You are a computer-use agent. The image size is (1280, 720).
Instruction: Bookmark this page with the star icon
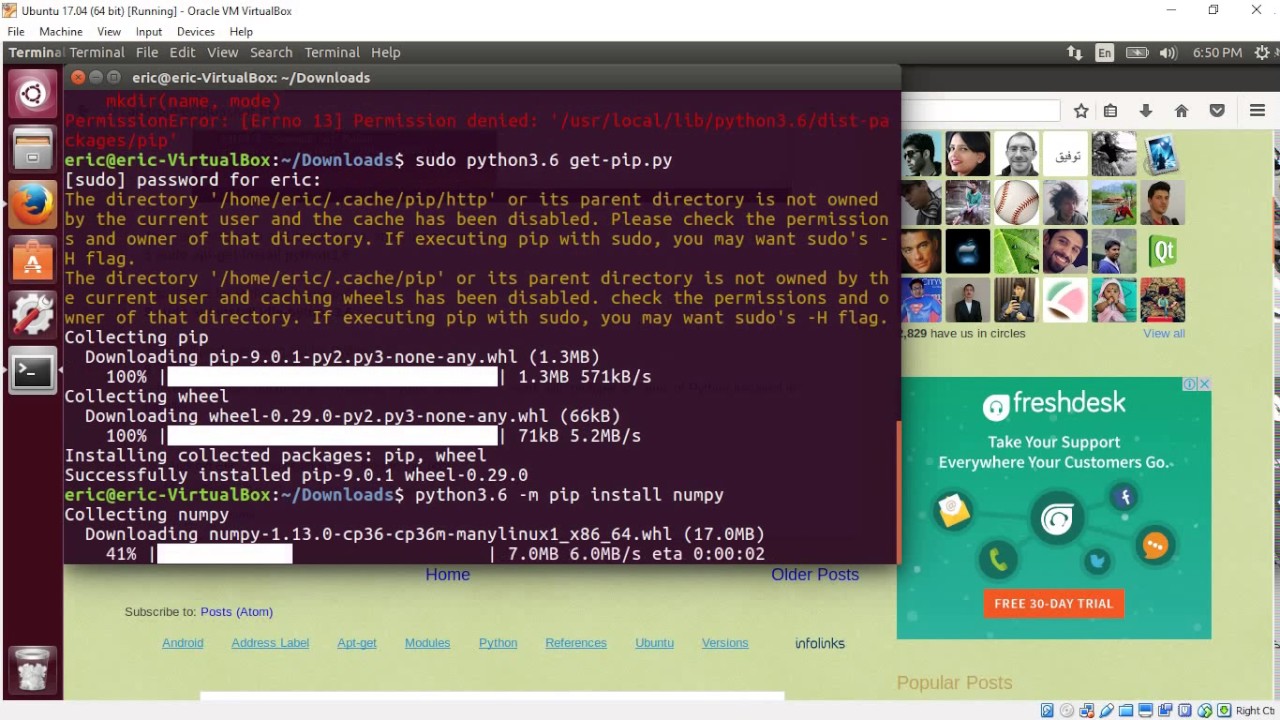click(1081, 111)
